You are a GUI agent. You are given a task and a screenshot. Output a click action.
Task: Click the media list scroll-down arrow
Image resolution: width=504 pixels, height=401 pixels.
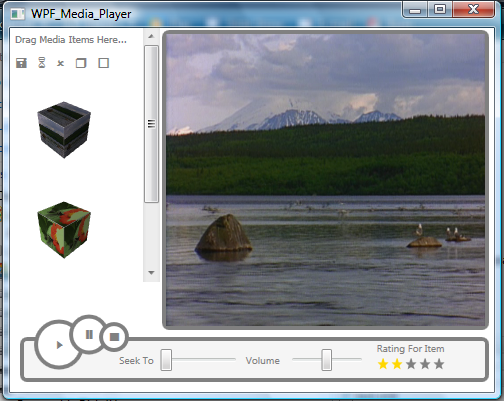151,273
